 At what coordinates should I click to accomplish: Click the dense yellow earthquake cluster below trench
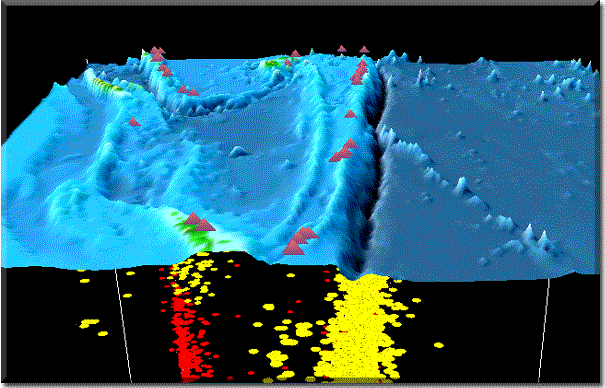click(359, 328)
